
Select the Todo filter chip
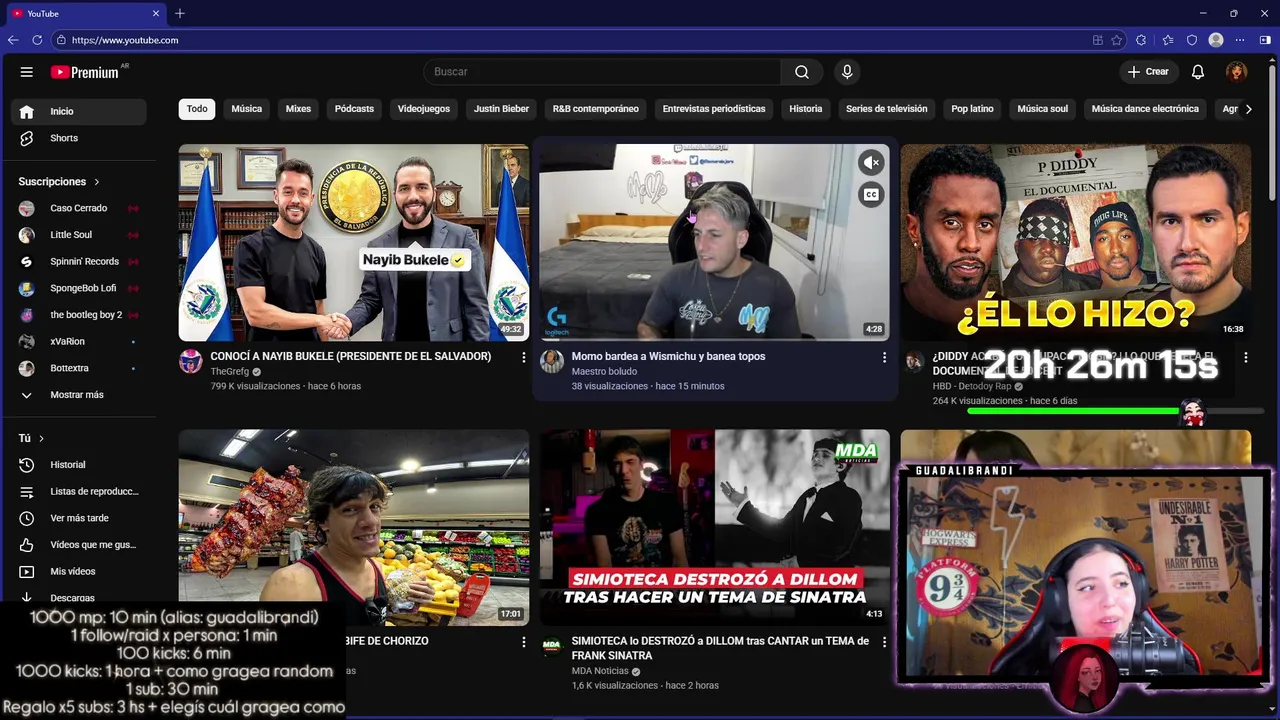pyautogui.click(x=197, y=109)
